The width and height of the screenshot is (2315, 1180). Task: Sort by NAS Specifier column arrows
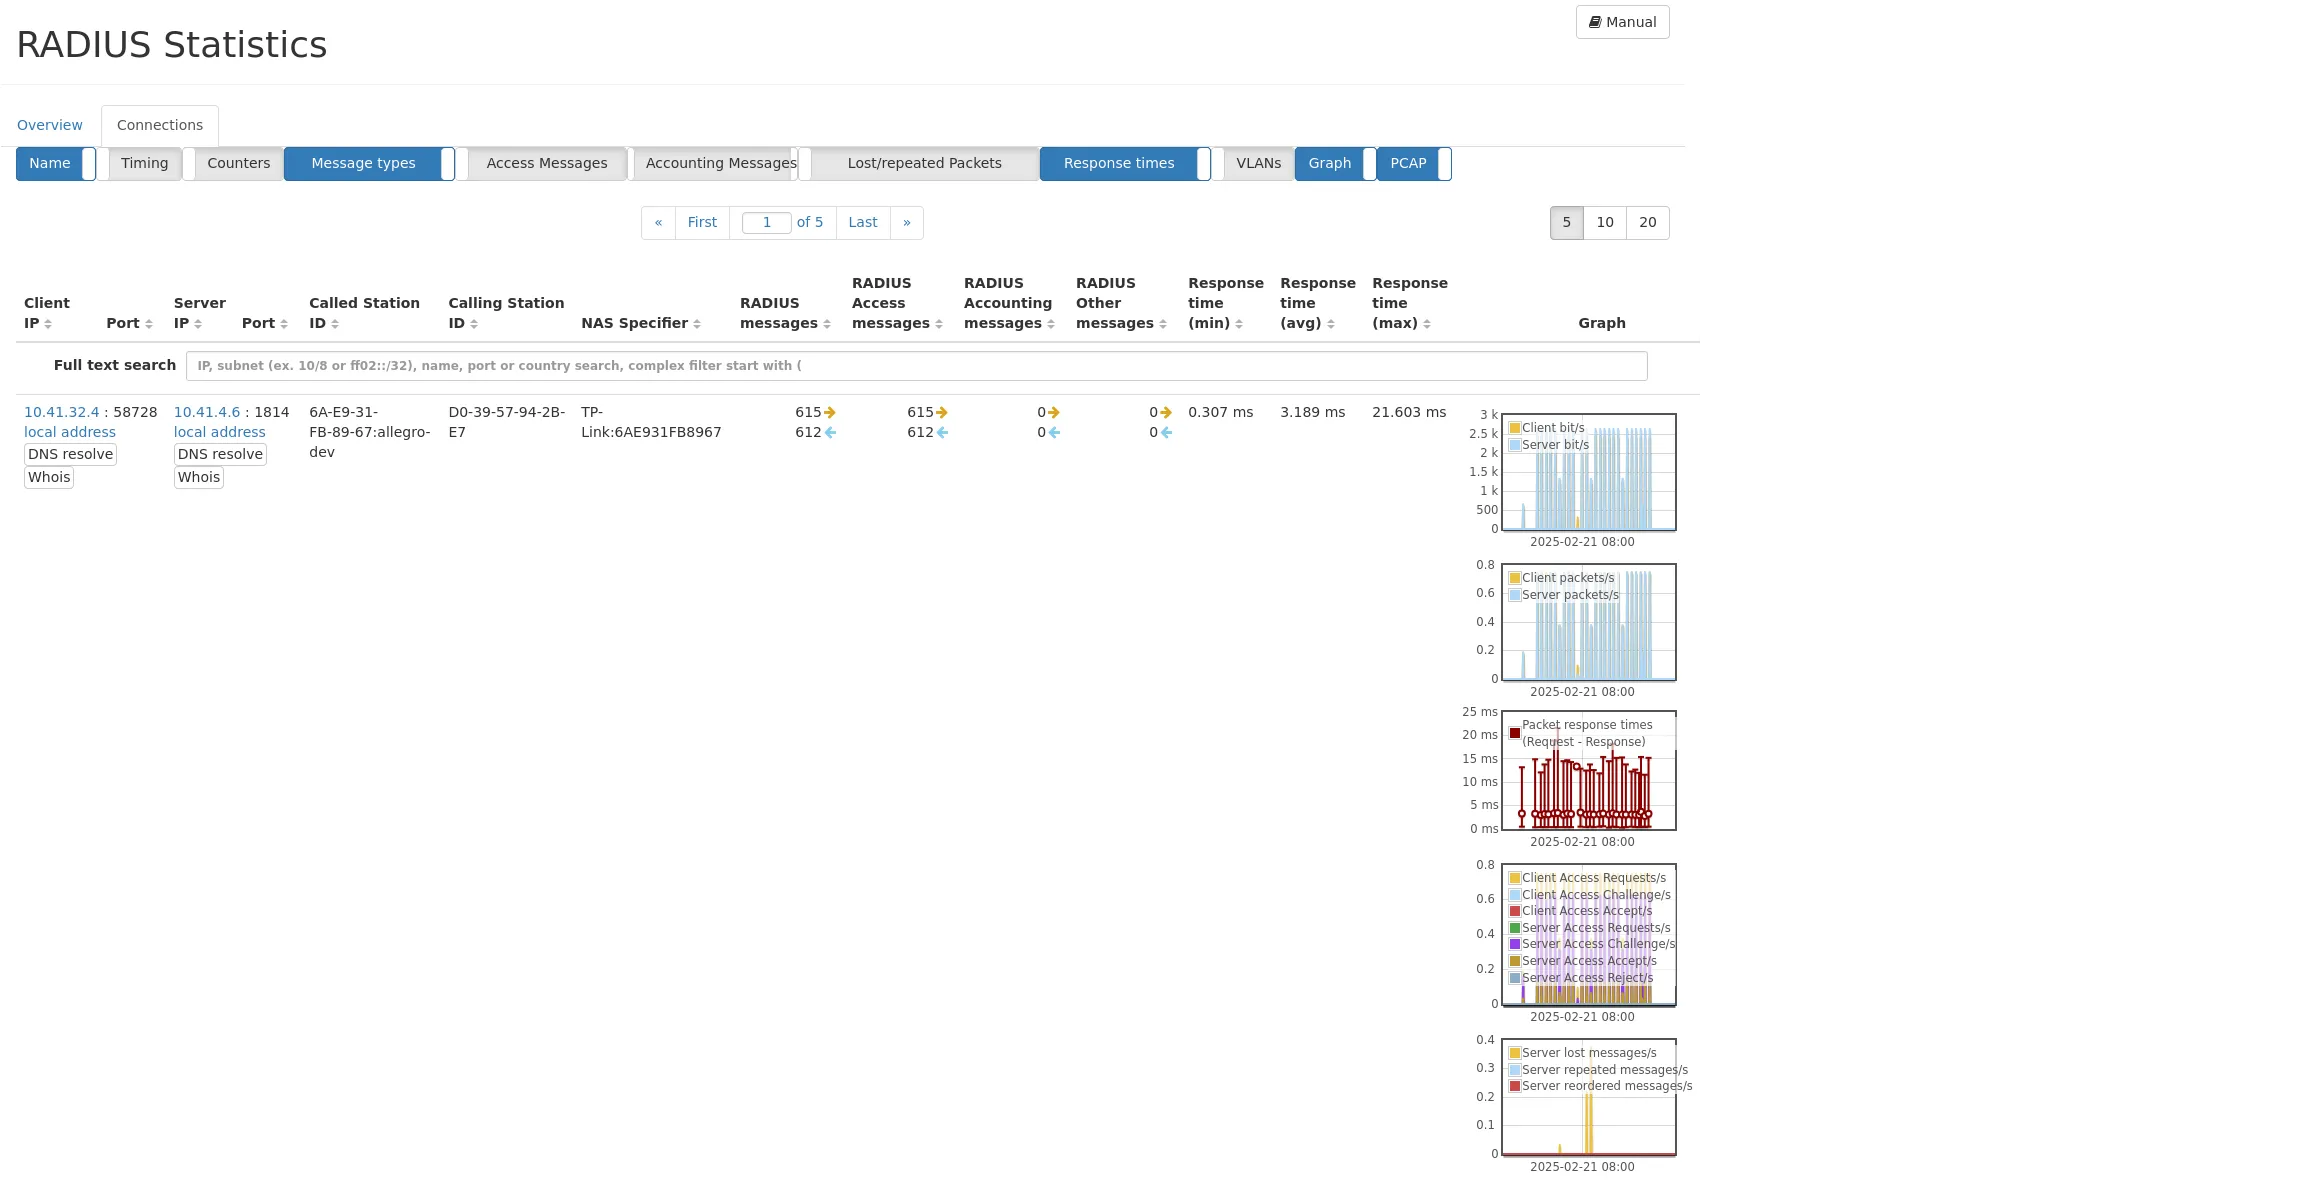coord(697,324)
